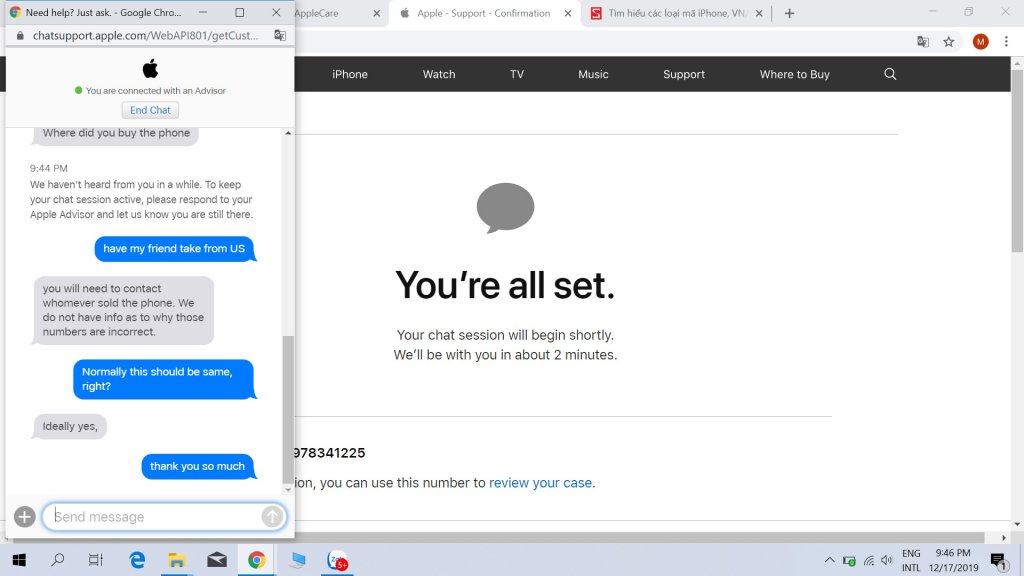The image size is (1024, 576).
Task: Open the Watch nav menu item
Action: pos(439,74)
